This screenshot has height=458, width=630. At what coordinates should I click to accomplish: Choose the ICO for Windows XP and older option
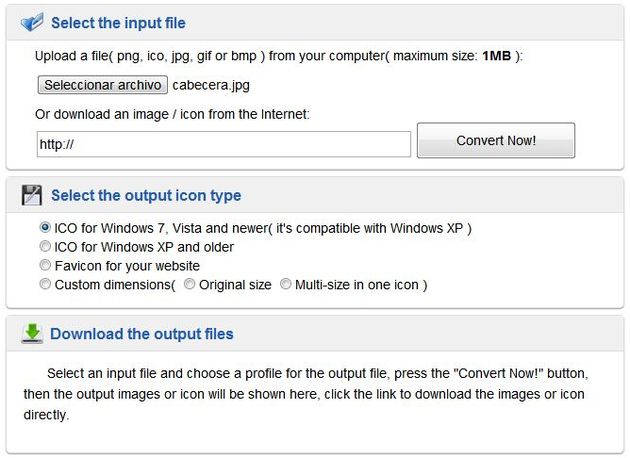[x=45, y=247]
